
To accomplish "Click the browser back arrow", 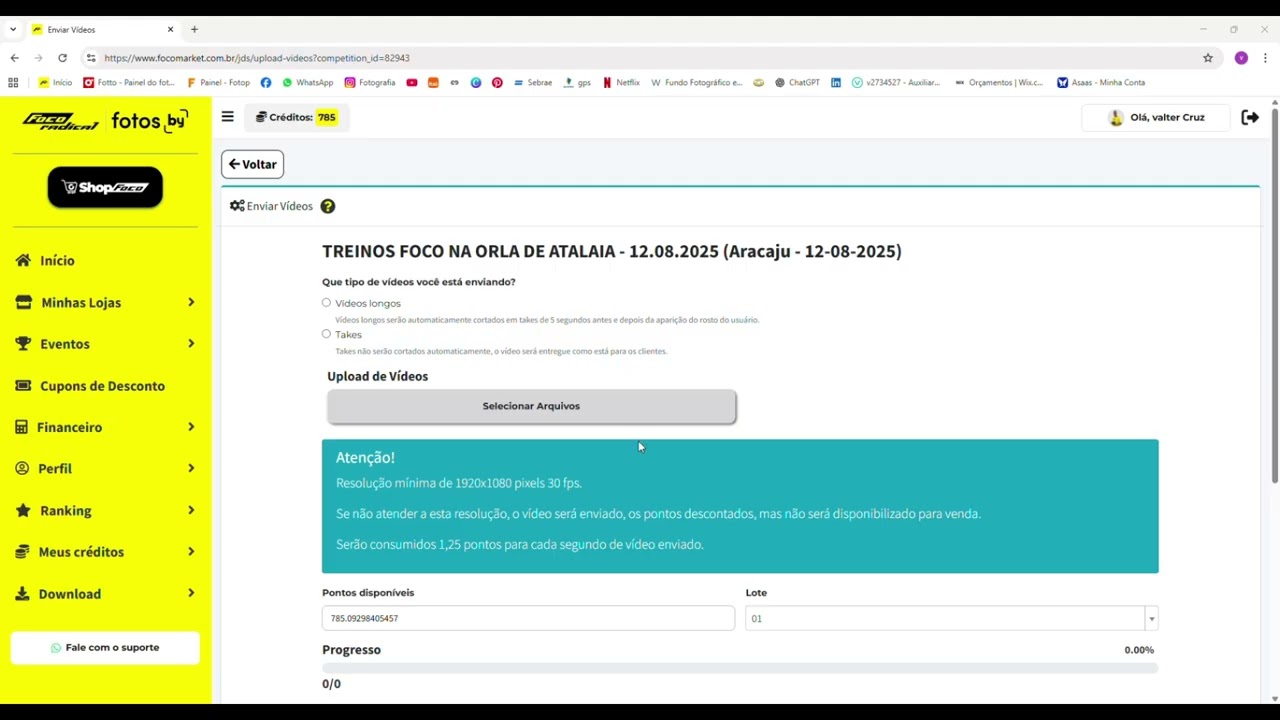I will tap(14, 58).
